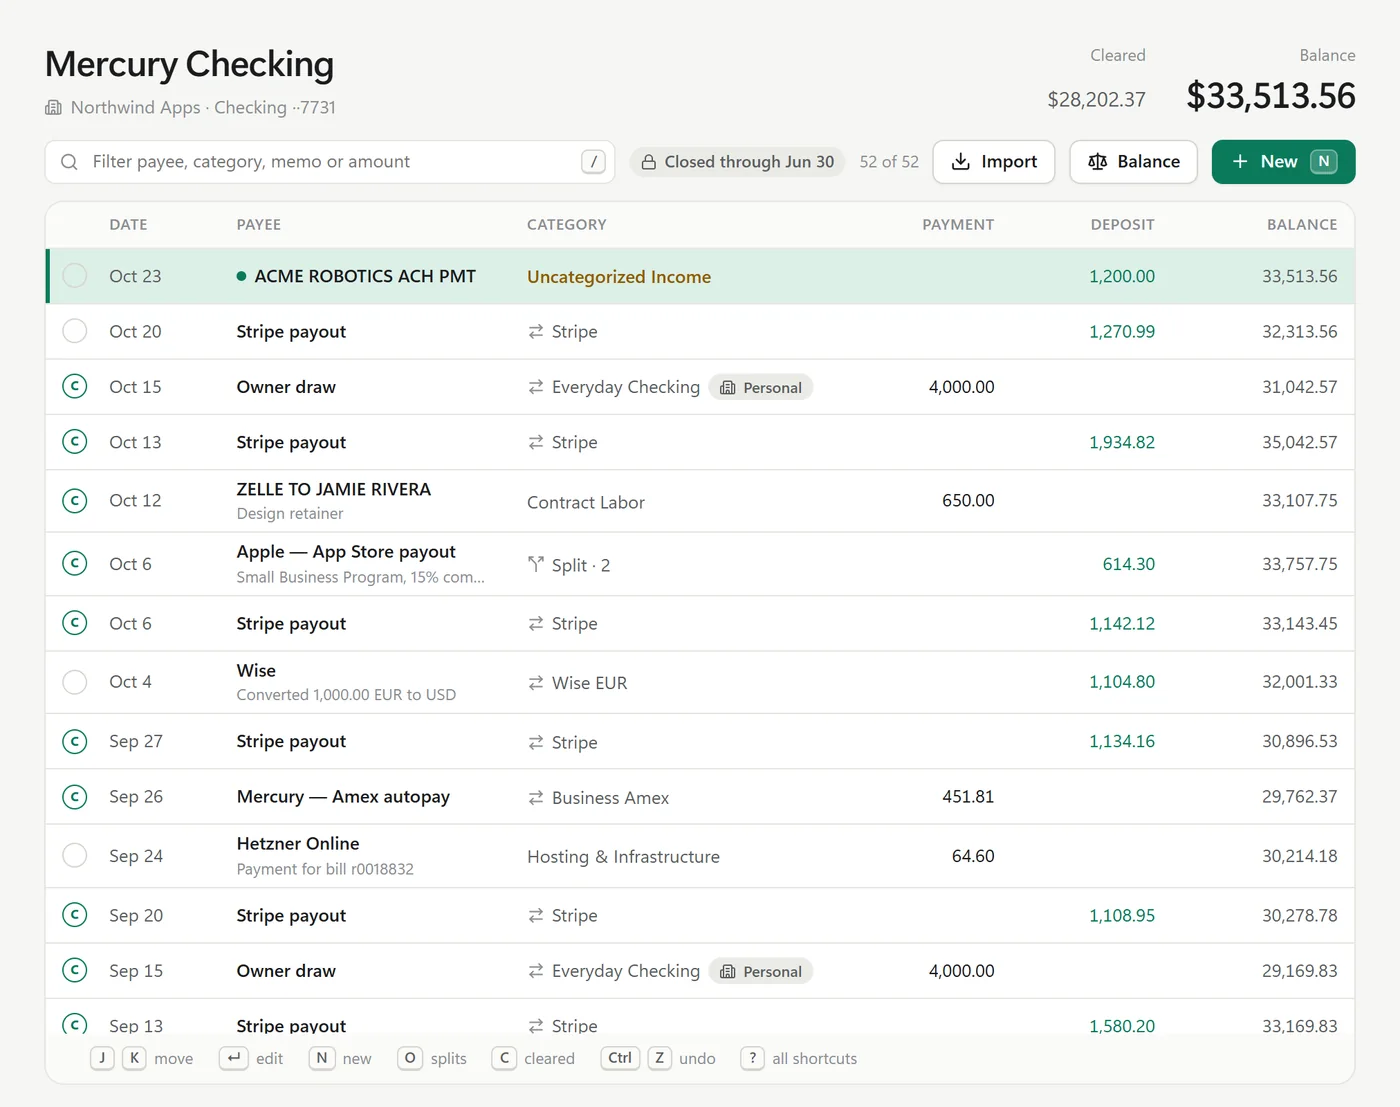Click transfer arrows icon beside Business Amex
1400x1107 pixels.
pyautogui.click(x=536, y=798)
